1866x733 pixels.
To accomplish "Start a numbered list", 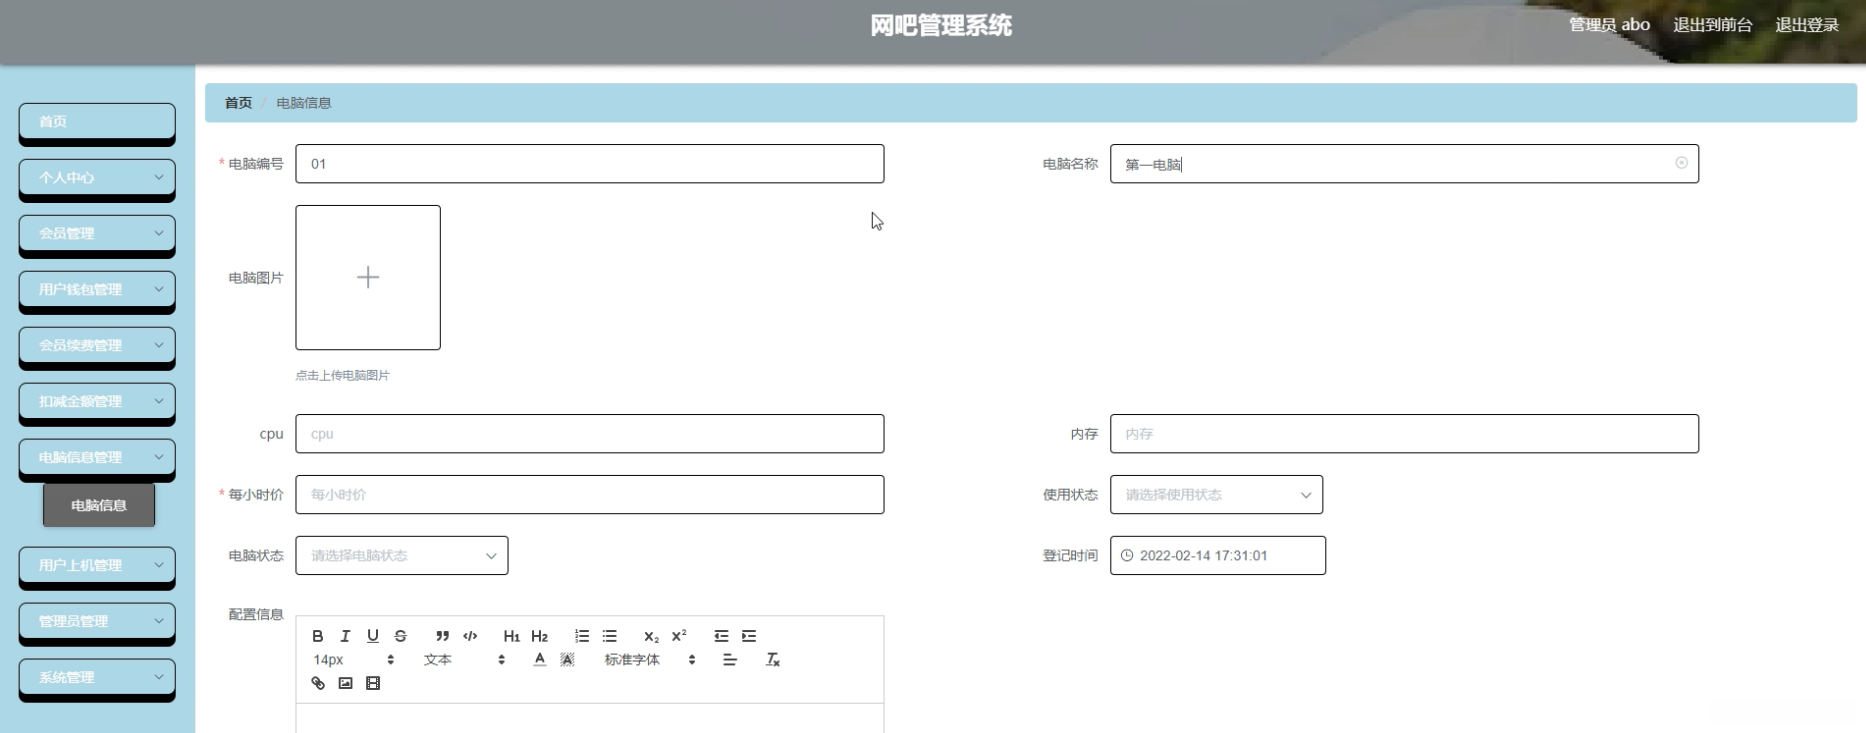I will (582, 636).
